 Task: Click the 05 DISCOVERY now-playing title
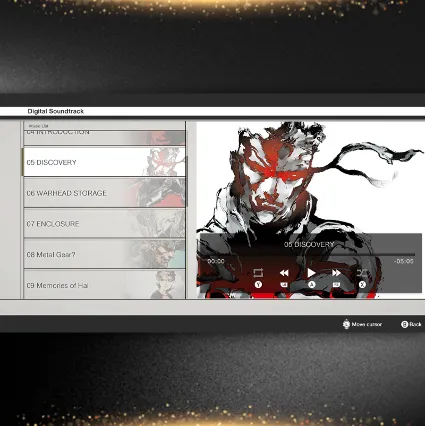[x=309, y=245]
